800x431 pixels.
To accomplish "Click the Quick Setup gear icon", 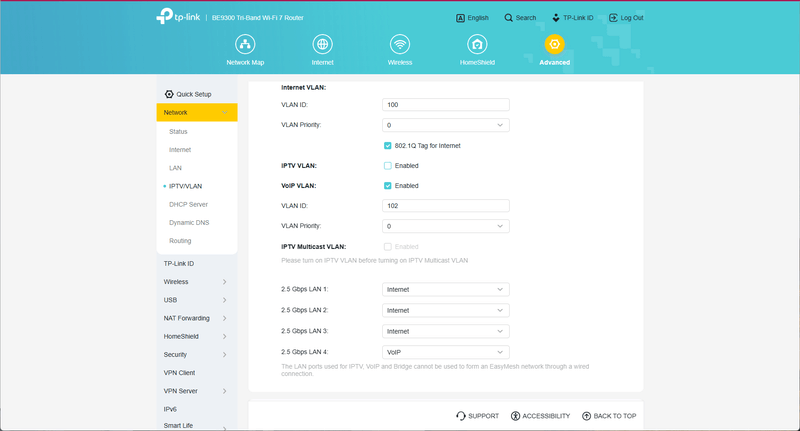I will tap(169, 94).
